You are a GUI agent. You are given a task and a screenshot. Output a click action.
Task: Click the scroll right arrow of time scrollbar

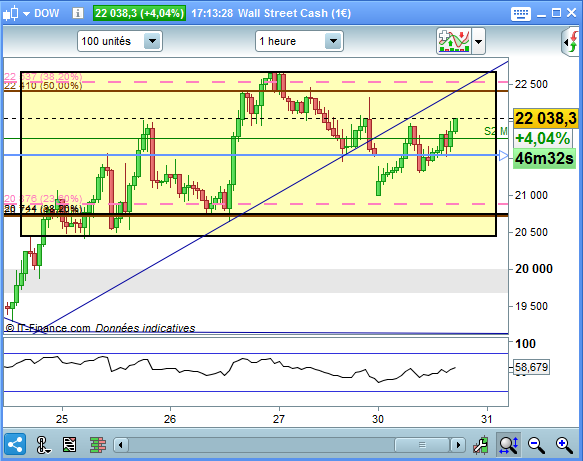458,445
